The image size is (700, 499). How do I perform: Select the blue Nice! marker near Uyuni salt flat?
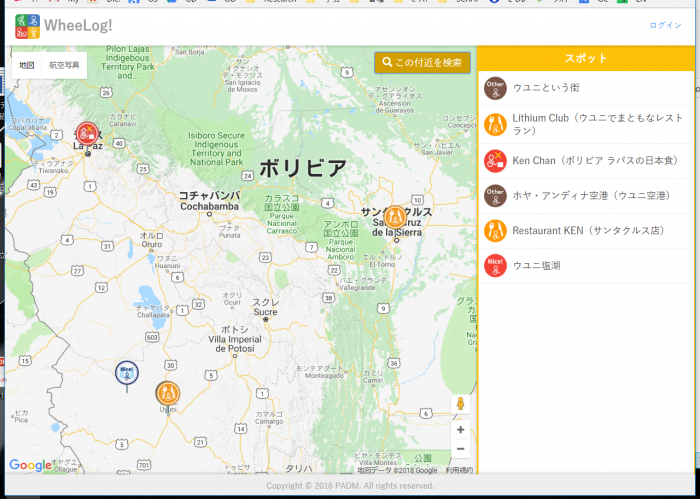[x=127, y=373]
